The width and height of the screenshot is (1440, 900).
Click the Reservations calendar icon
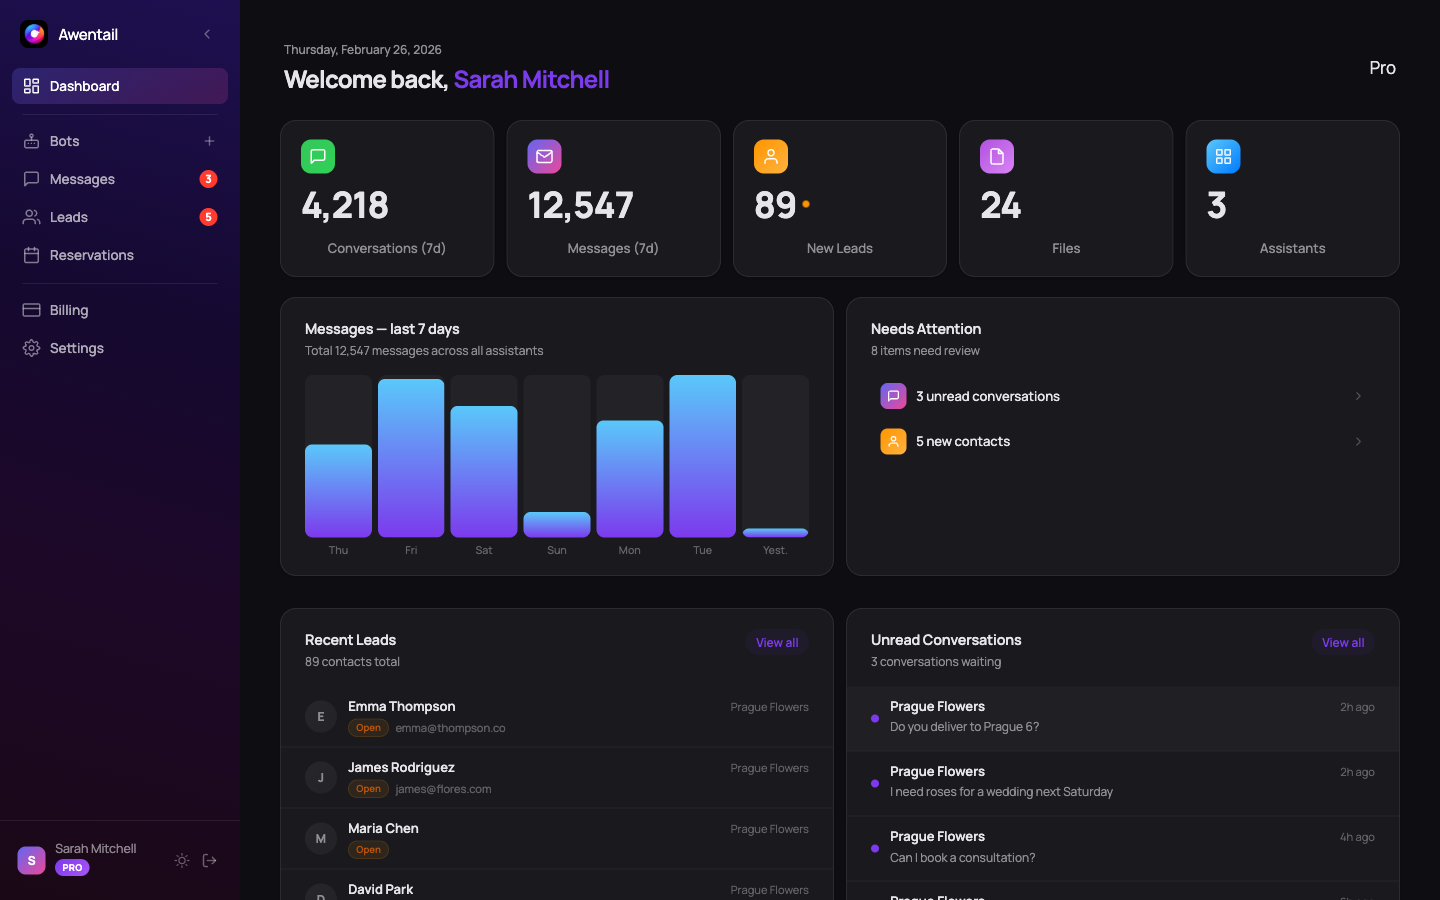coord(31,255)
